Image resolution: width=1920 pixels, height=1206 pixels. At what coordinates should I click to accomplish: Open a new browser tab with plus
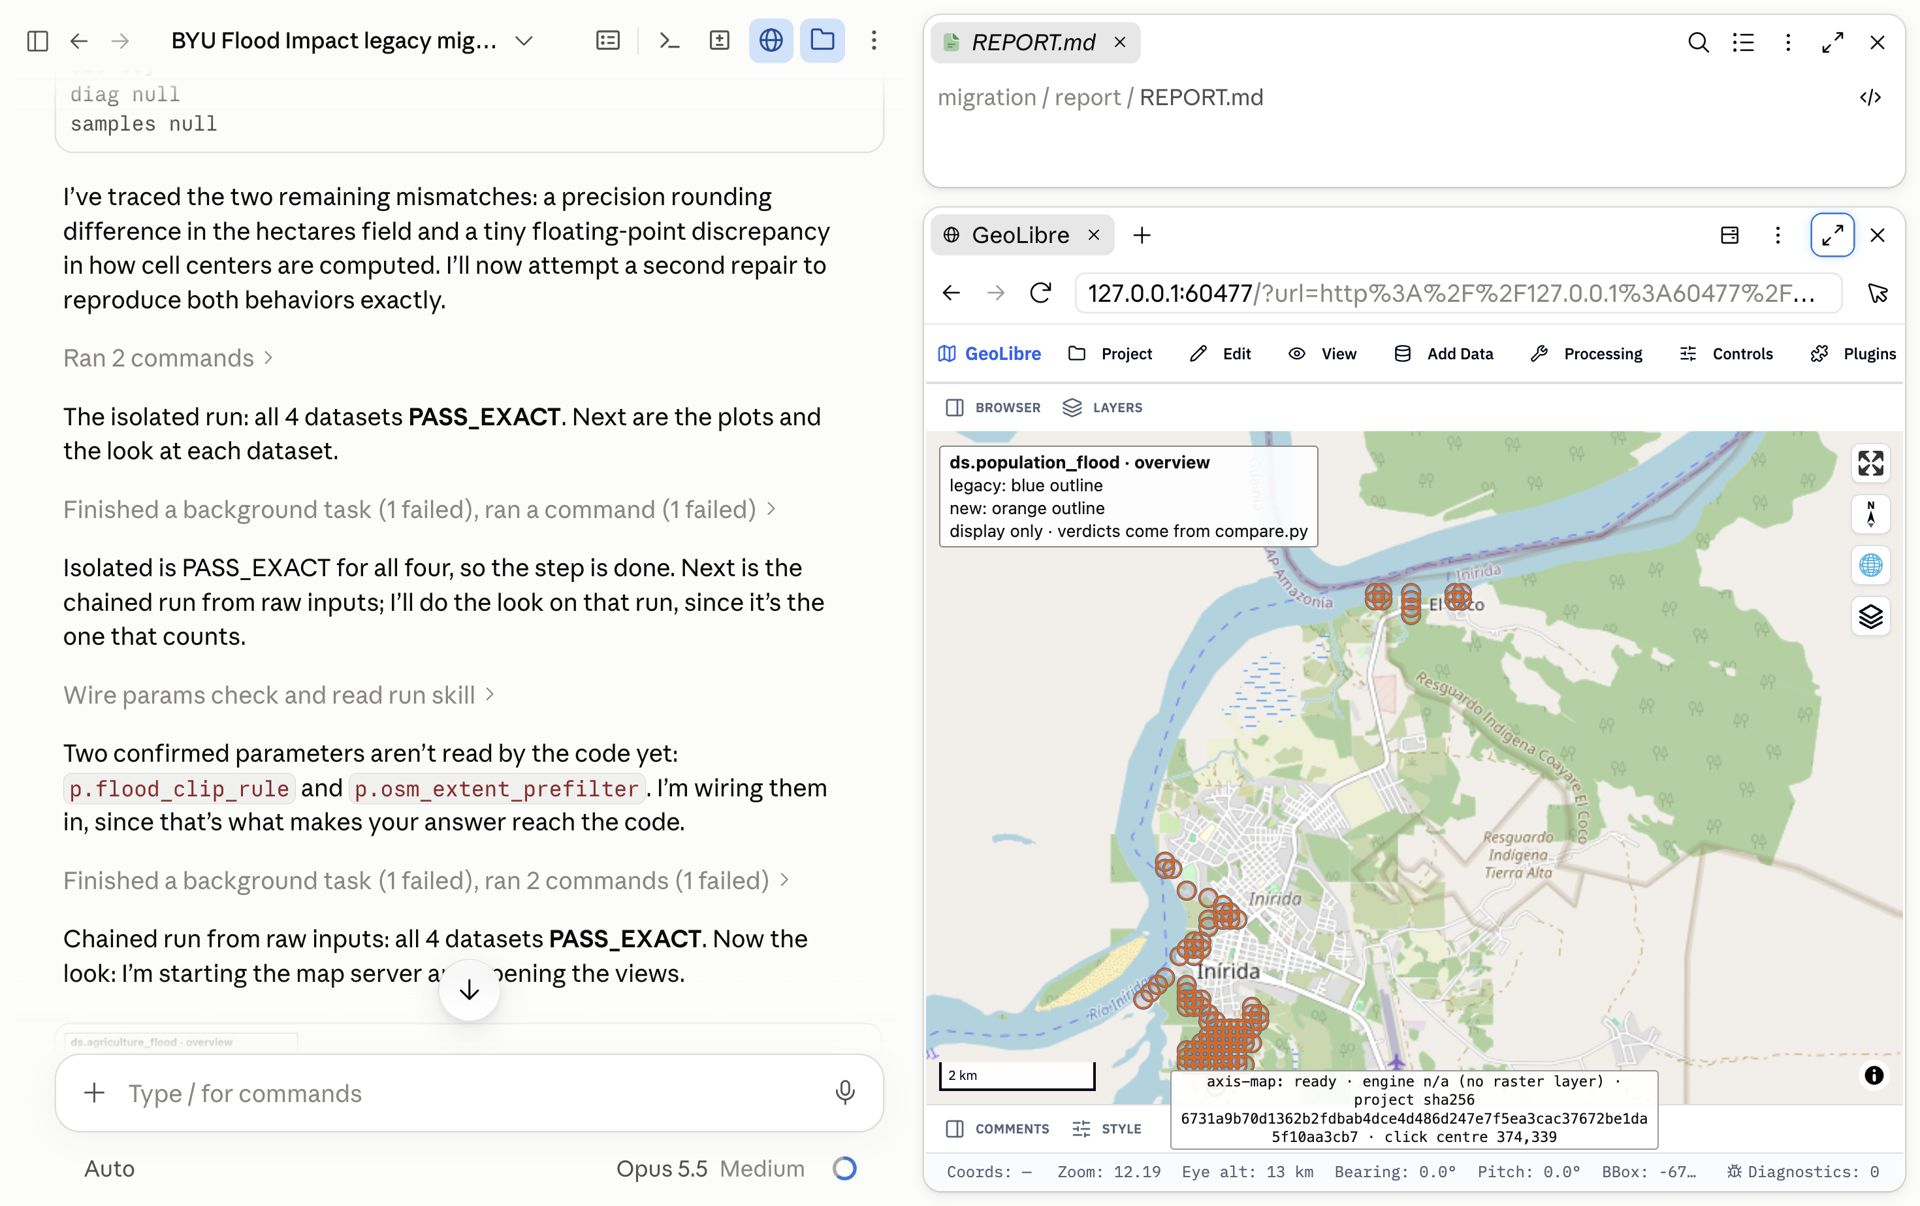[1142, 235]
